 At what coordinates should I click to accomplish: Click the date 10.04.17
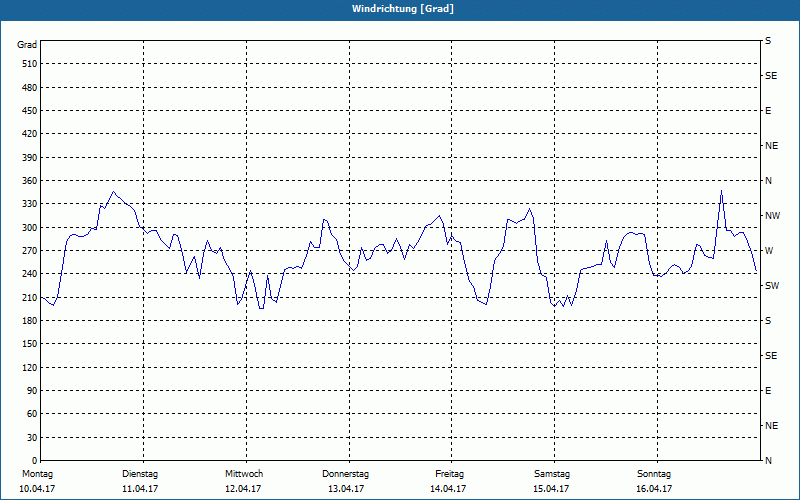click(x=37, y=489)
